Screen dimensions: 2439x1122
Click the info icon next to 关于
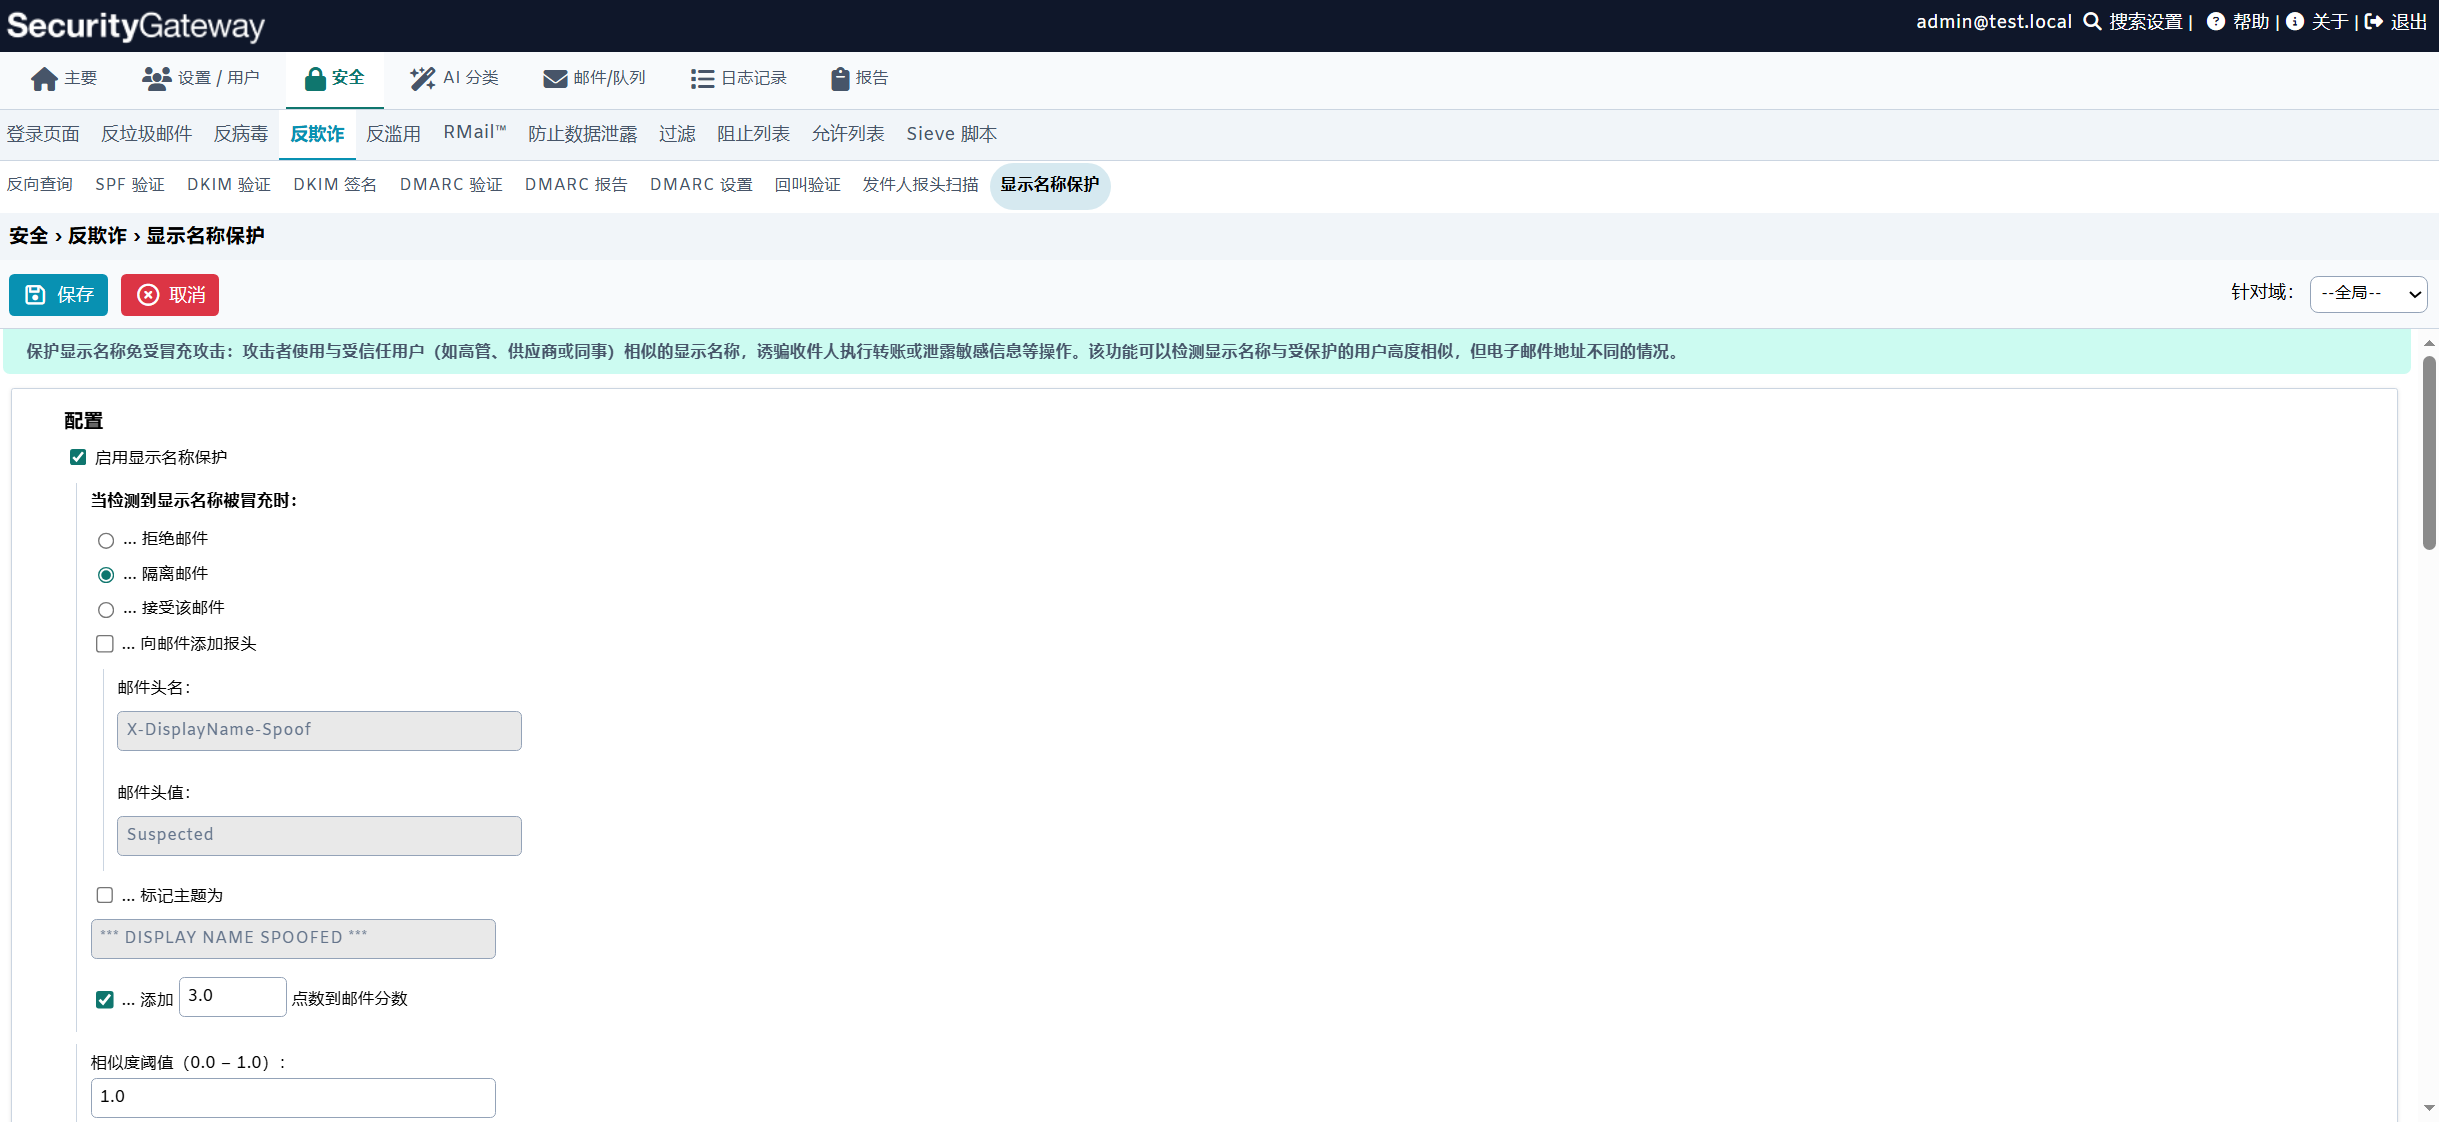pyautogui.click(x=2295, y=21)
